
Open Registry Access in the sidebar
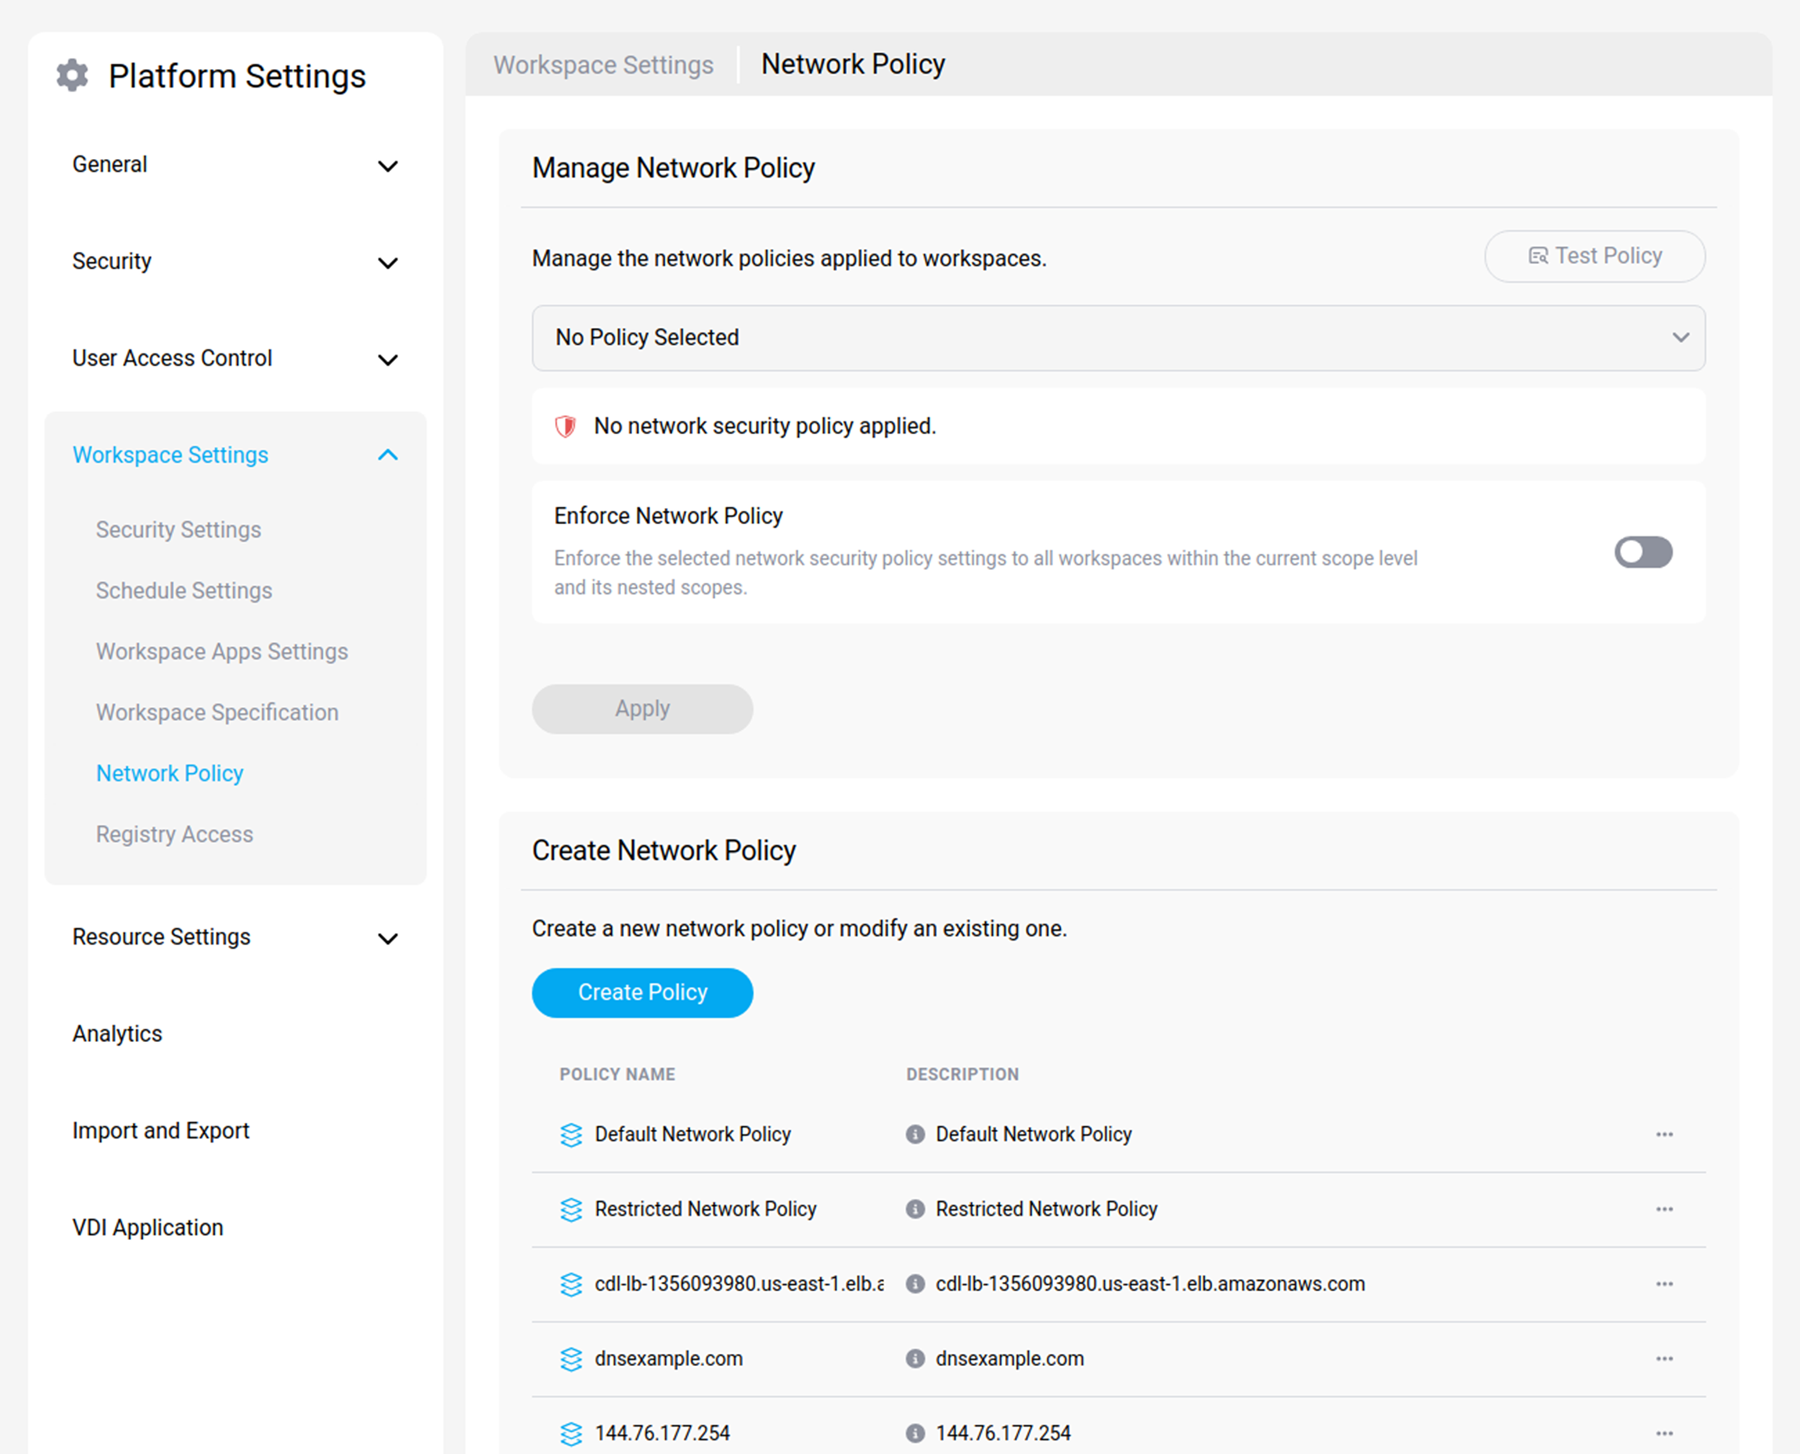pos(174,834)
